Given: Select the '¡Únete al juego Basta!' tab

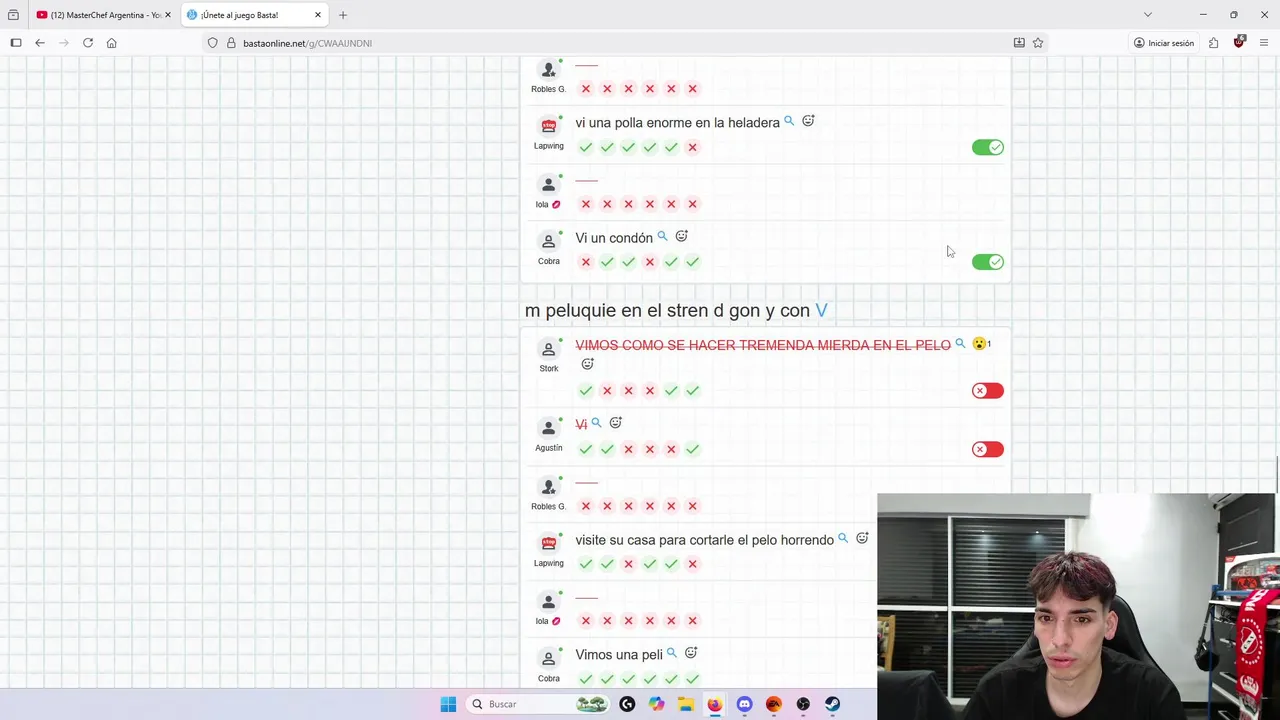Looking at the screenshot, I should pos(254,15).
